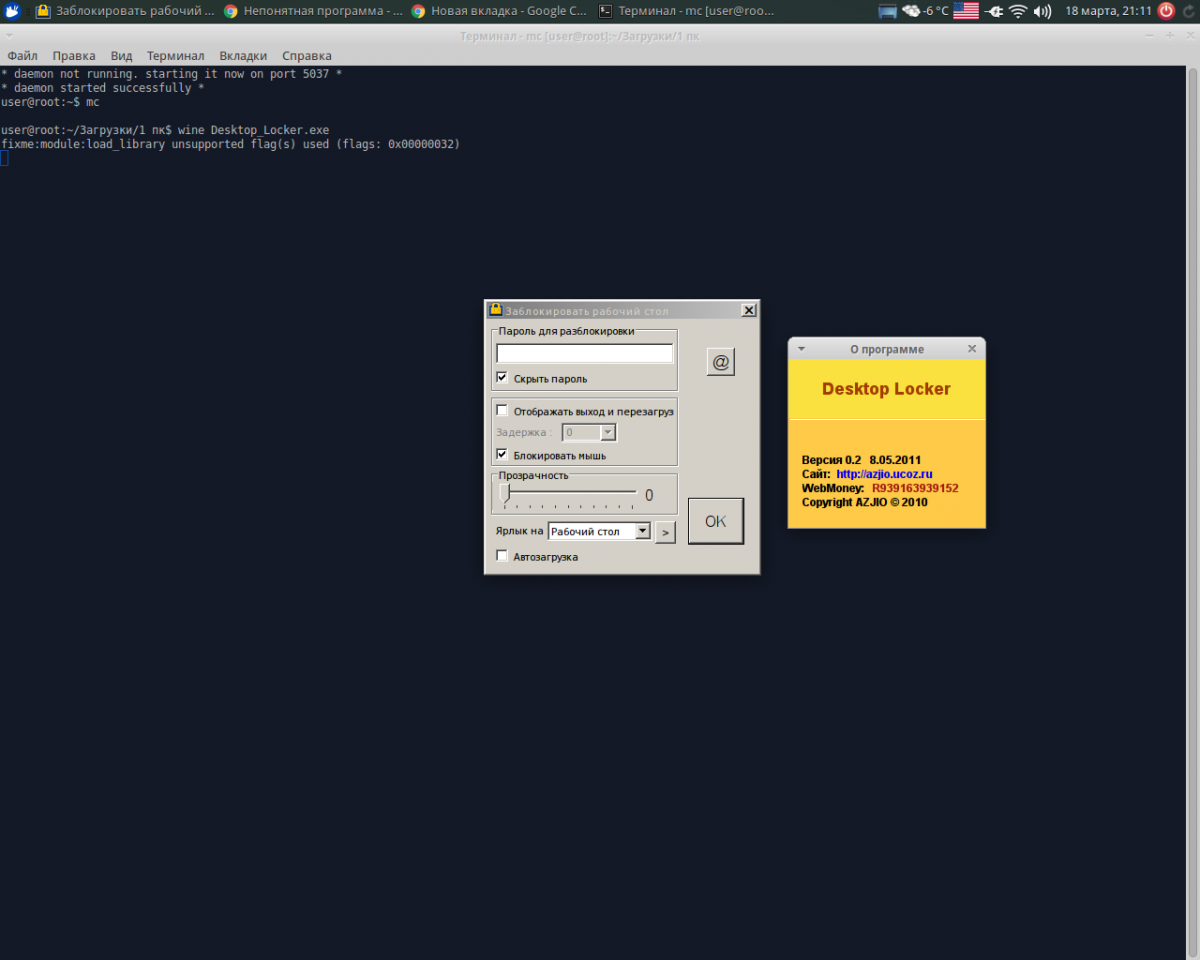Click the terminal line wine Desktop_Locker.exe
Screen dimensions: 1200x960
pos(165,130)
